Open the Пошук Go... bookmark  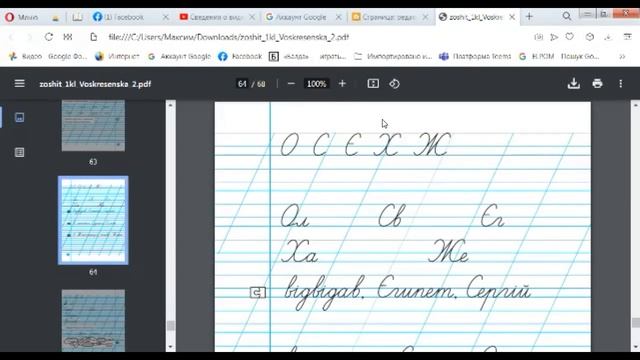pyautogui.click(x=580, y=56)
